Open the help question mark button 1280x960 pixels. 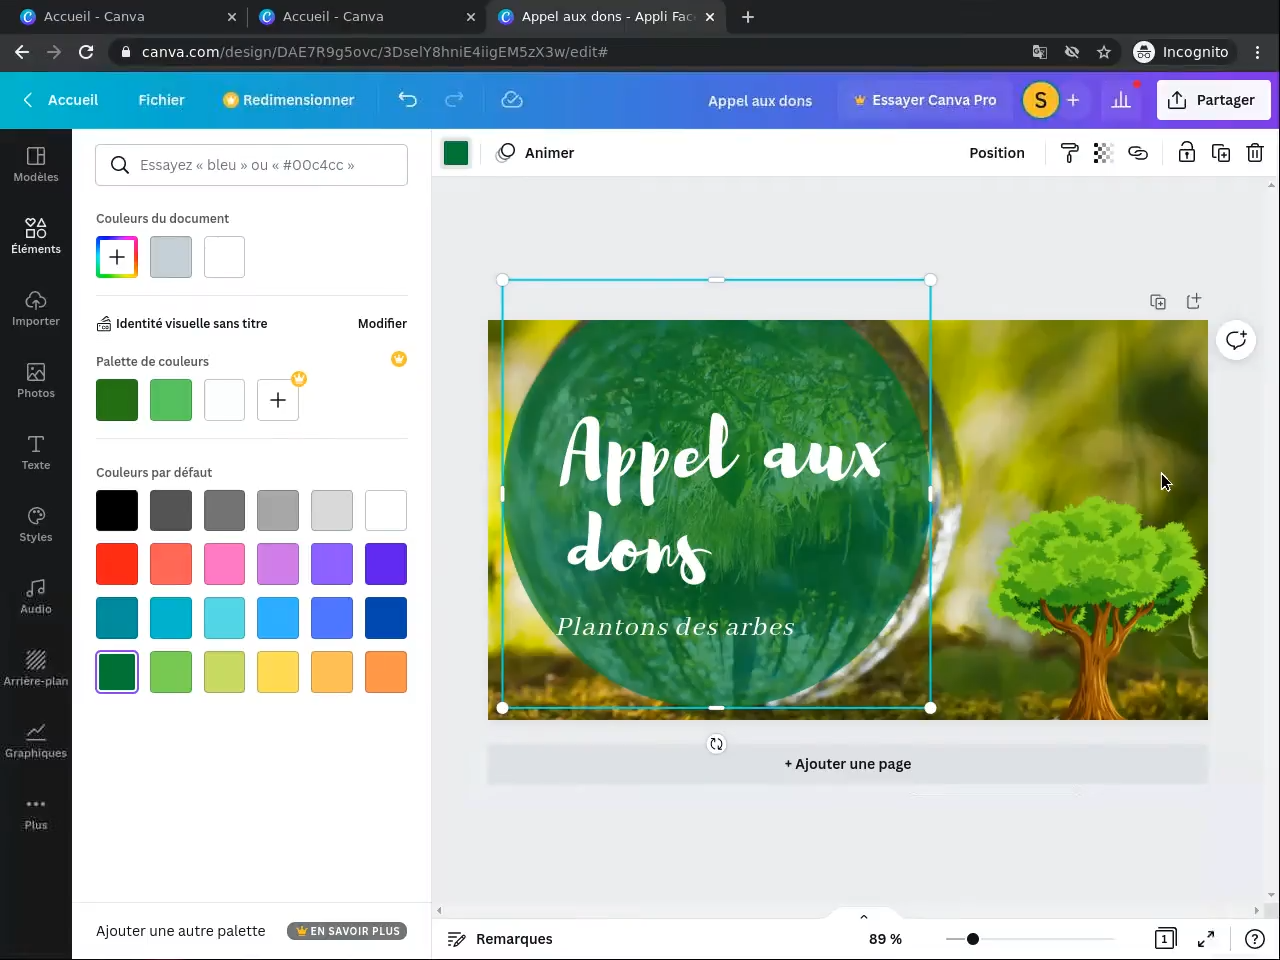[1254, 939]
